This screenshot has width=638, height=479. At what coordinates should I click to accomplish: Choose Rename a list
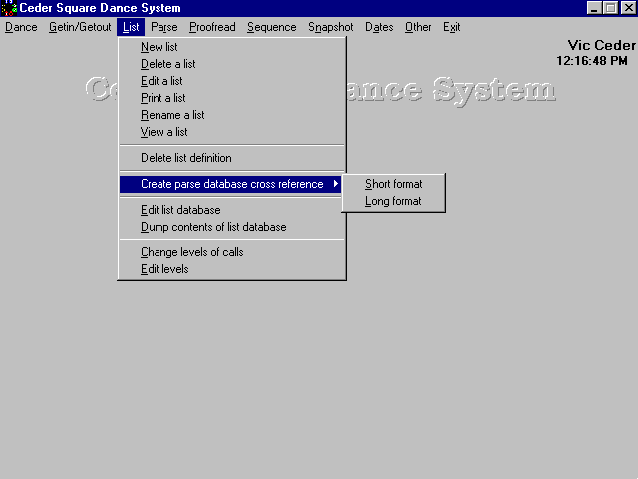pyautogui.click(x=232, y=115)
